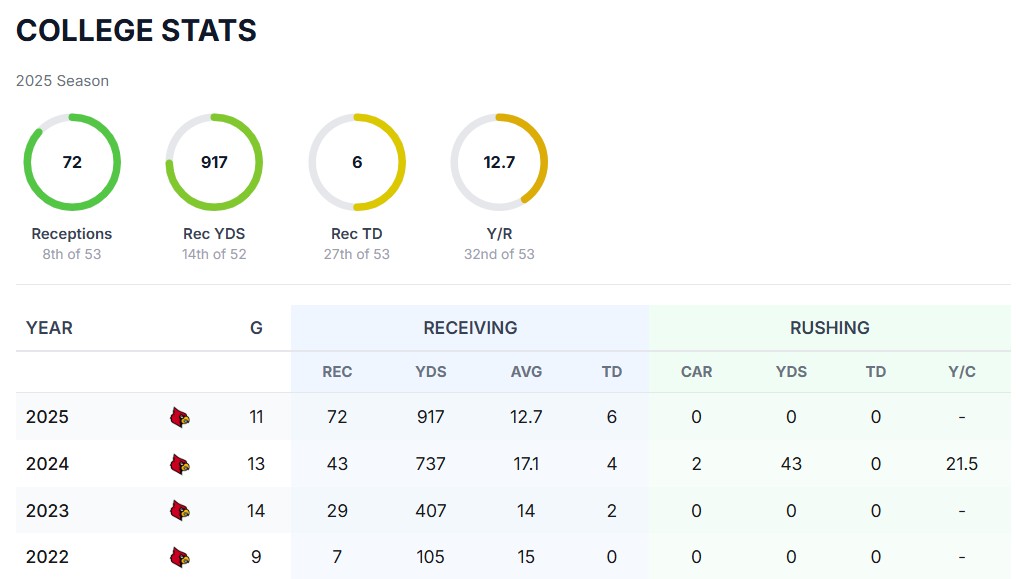Click the Y/C column header
Screen dimensions: 1016x579
[962, 371]
